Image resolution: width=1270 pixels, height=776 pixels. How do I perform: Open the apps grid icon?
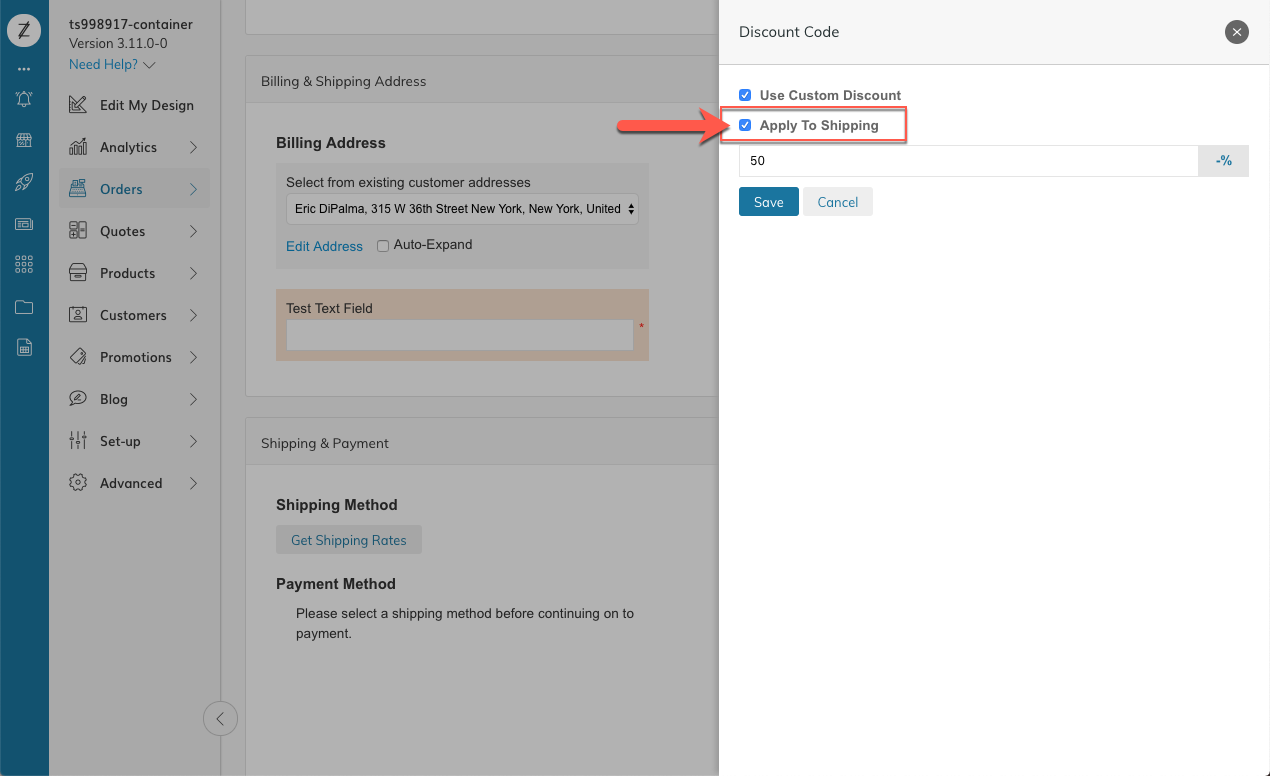click(24, 265)
